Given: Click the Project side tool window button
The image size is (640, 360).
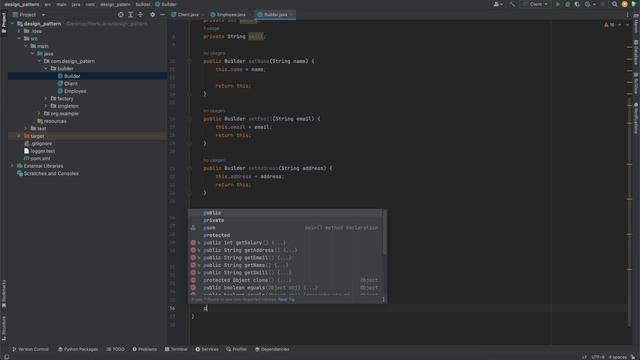Looking at the screenshot, I should 4,23.
